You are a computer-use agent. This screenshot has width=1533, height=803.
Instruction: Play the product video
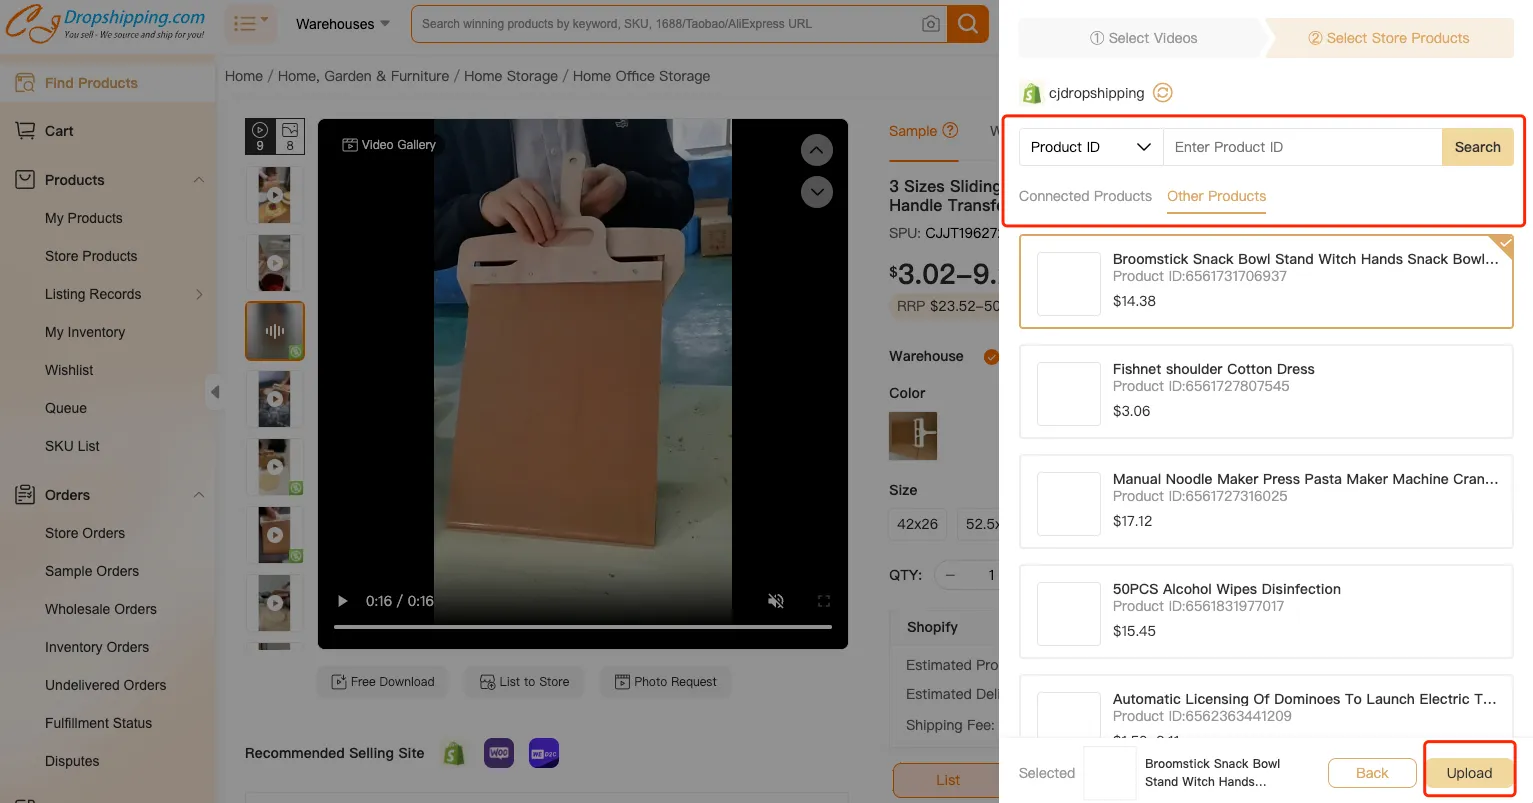tap(343, 601)
